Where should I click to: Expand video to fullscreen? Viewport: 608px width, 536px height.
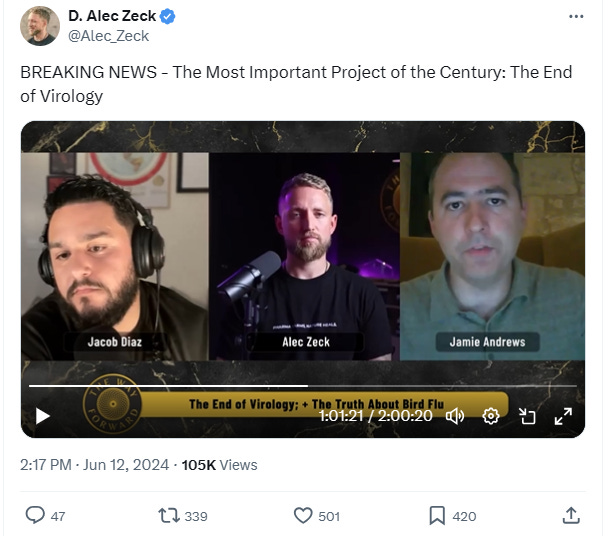point(563,416)
